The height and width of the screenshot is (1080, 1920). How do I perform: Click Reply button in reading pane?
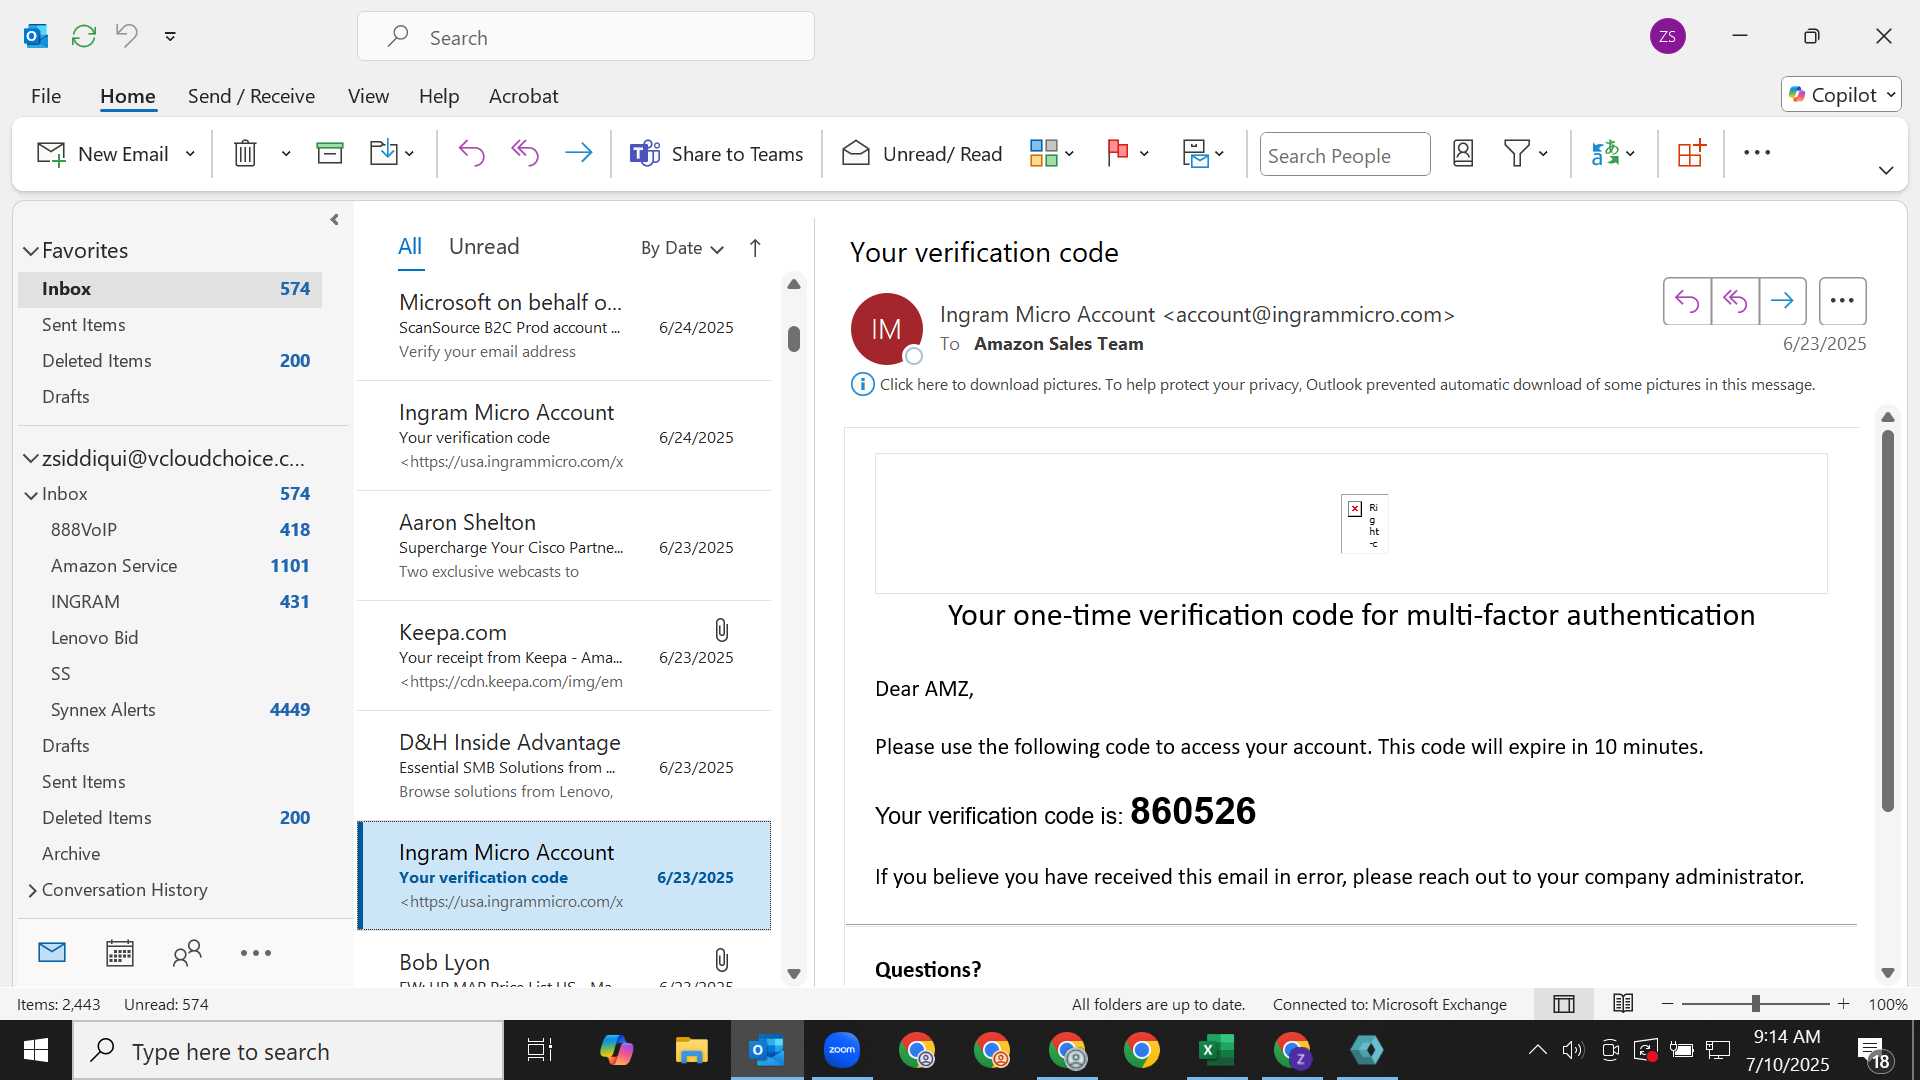coord(1687,301)
